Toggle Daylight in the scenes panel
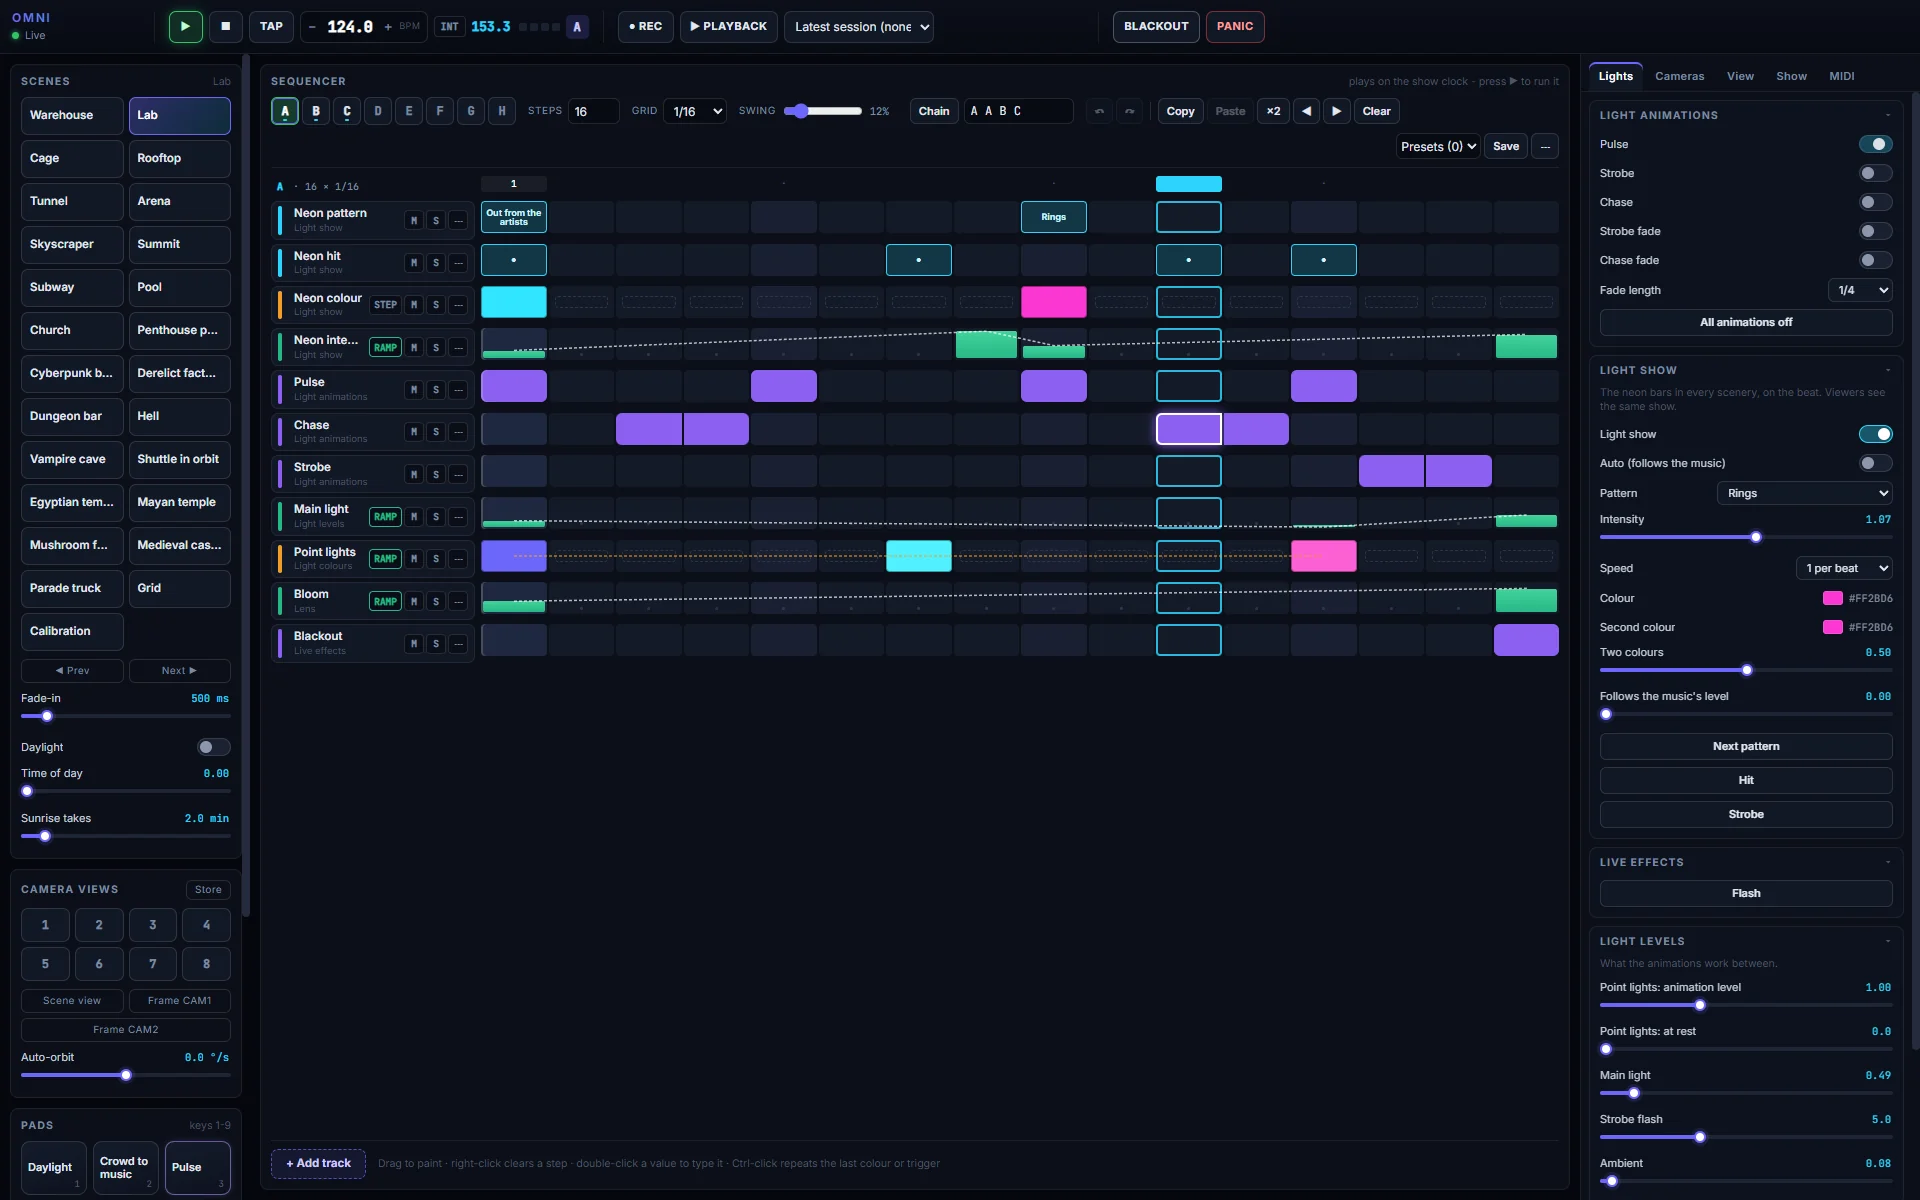This screenshot has width=1920, height=1200. 213,747
